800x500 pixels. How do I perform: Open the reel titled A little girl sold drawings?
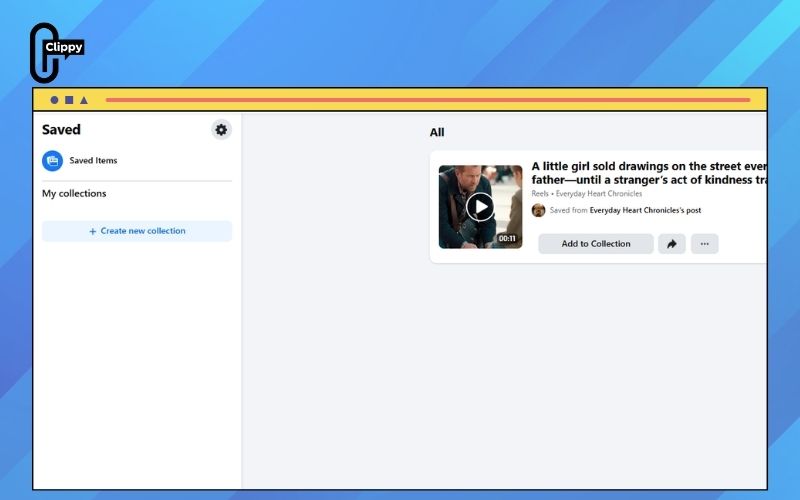[x=649, y=173]
